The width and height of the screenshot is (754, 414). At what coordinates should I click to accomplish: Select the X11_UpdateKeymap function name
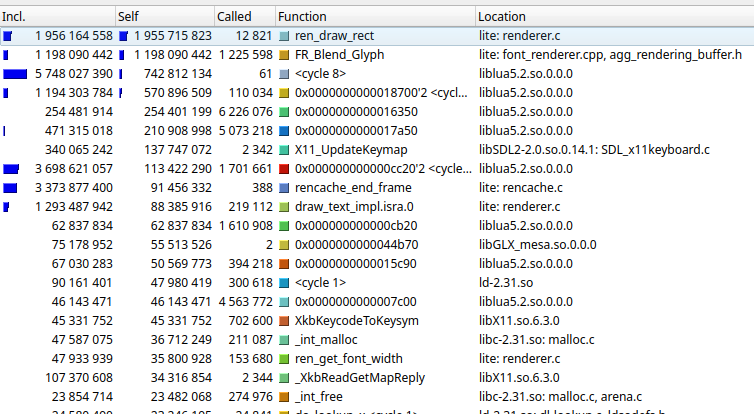(351, 150)
